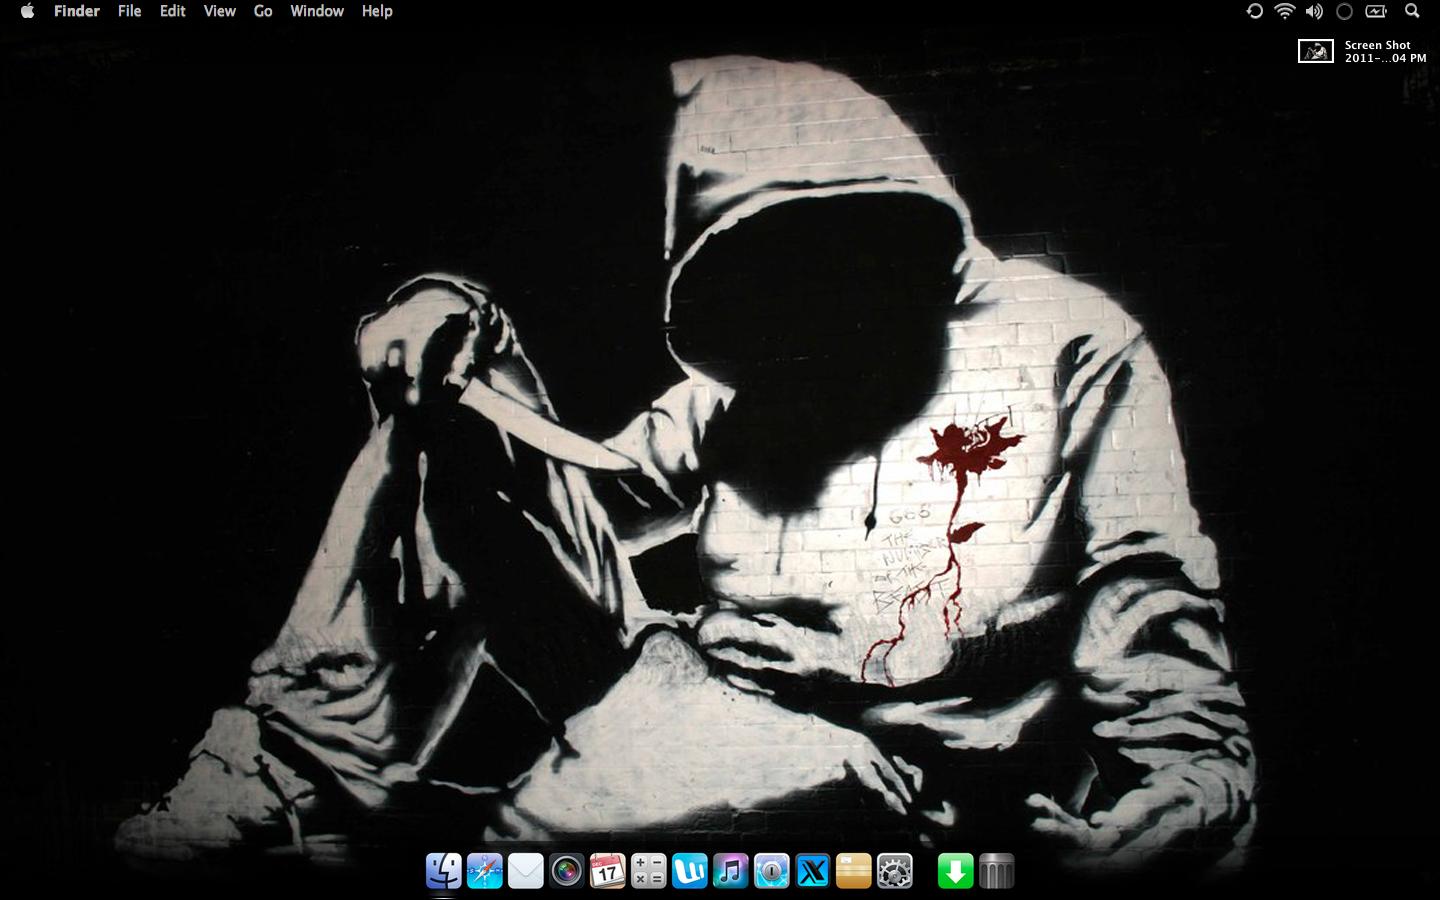
Task: Open the Go menu
Action: (x=263, y=11)
